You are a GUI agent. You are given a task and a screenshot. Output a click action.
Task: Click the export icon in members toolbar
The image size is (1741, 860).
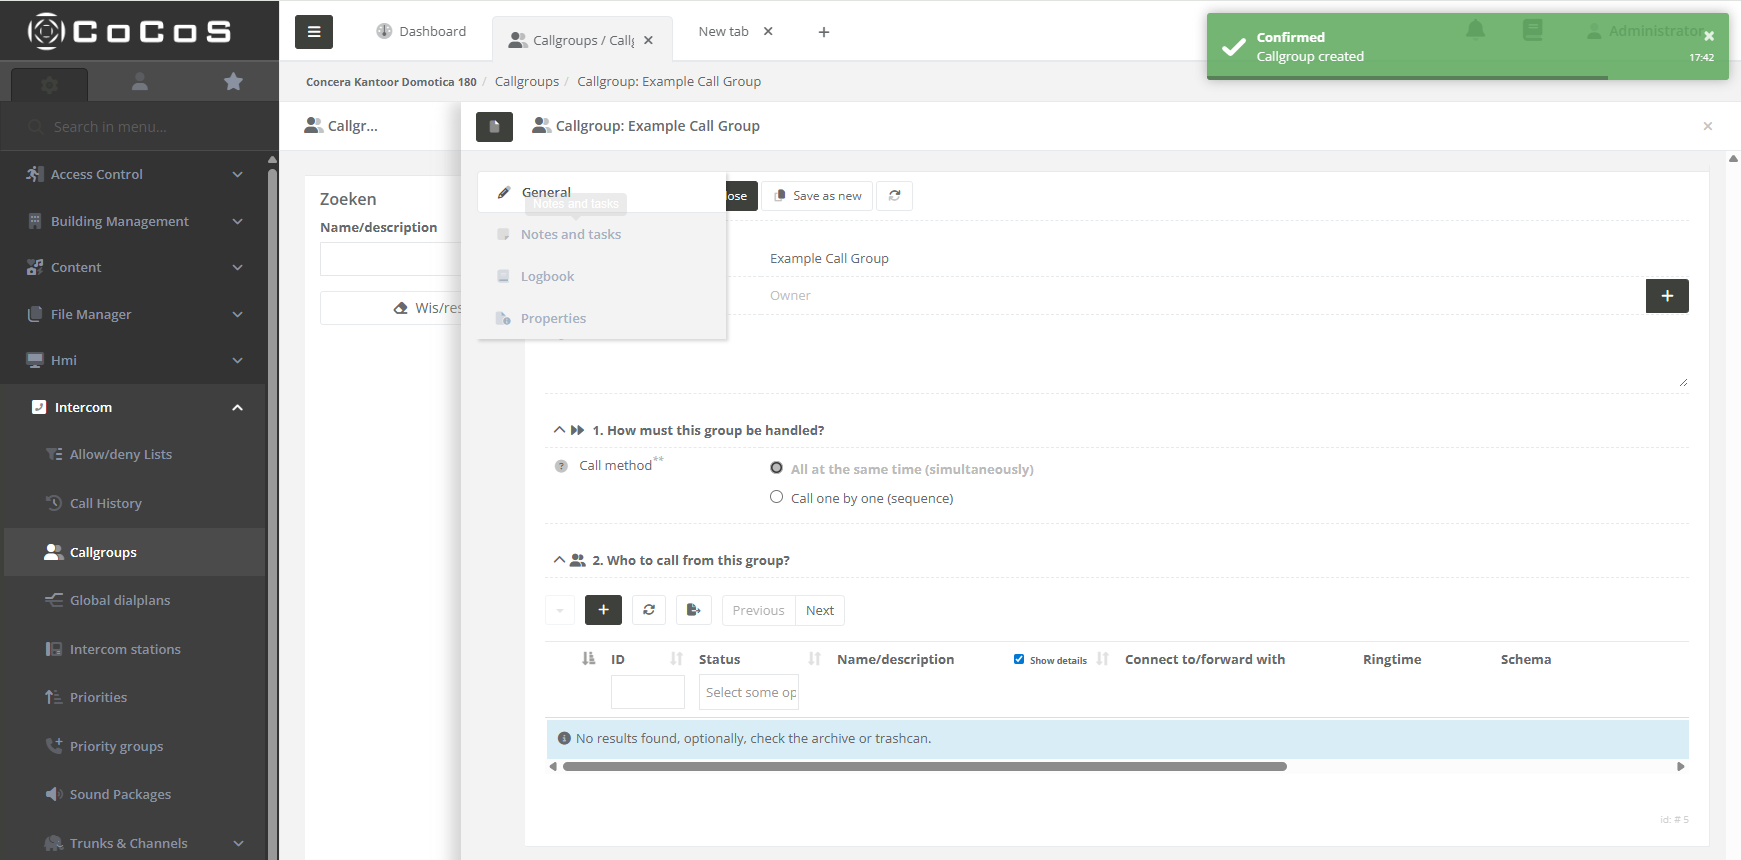[693, 610]
